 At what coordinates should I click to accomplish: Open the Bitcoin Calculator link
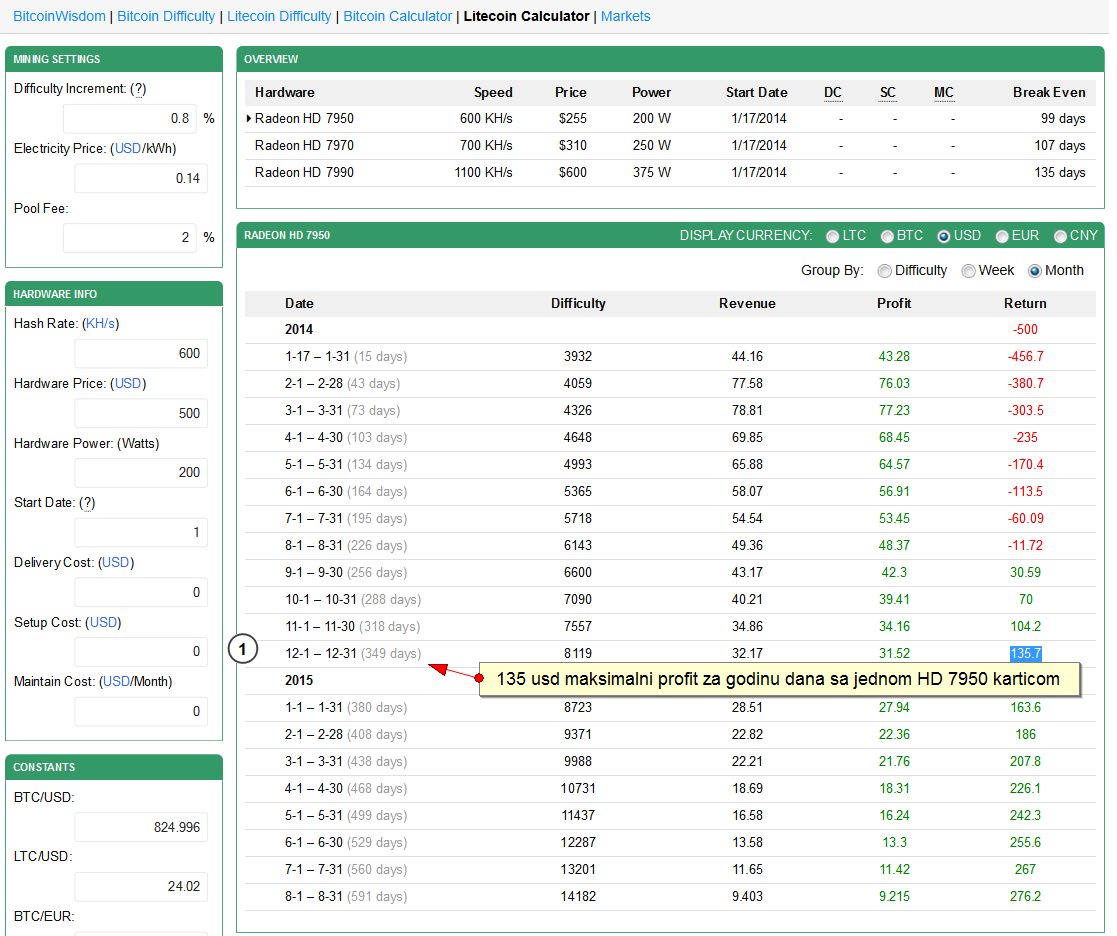[397, 16]
